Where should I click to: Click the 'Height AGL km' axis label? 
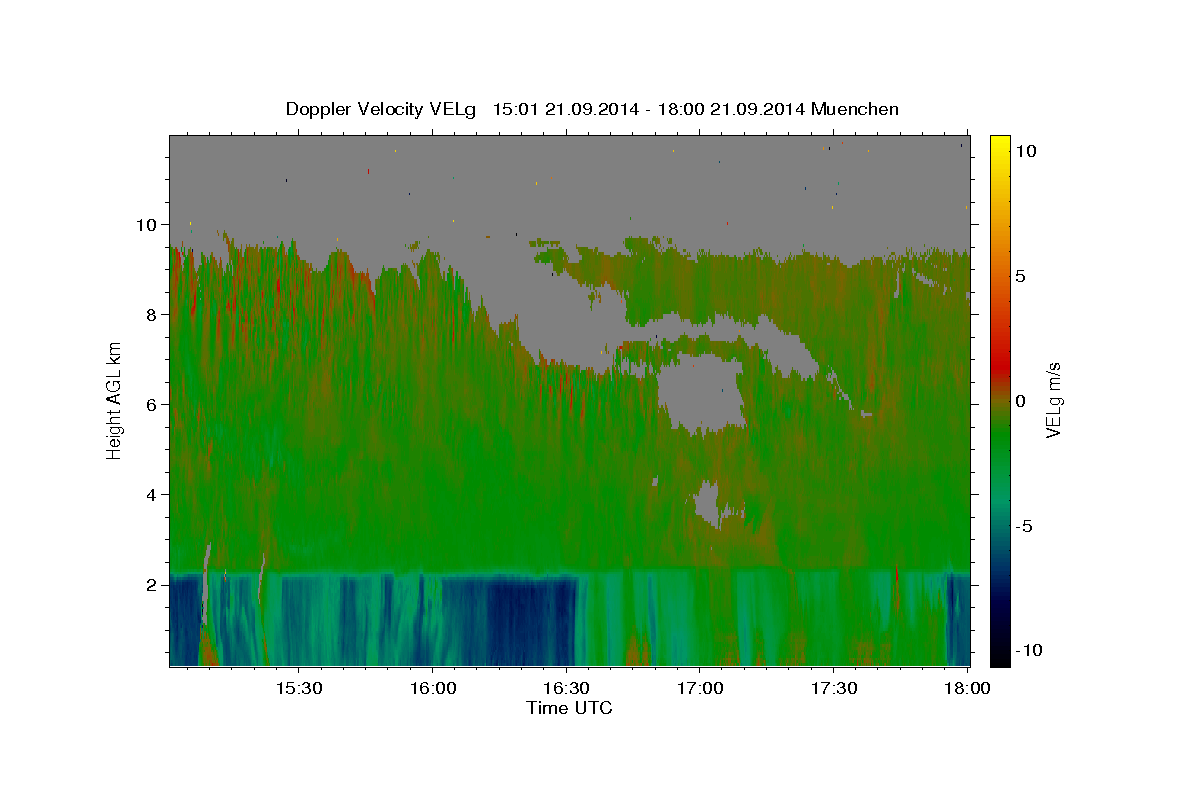[x=115, y=400]
